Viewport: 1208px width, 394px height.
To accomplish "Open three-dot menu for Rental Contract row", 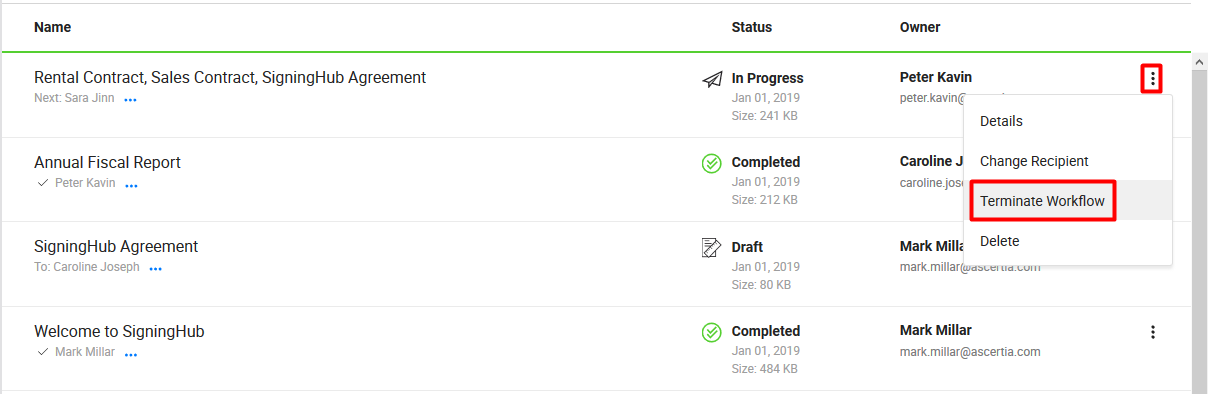I will coord(1153,78).
